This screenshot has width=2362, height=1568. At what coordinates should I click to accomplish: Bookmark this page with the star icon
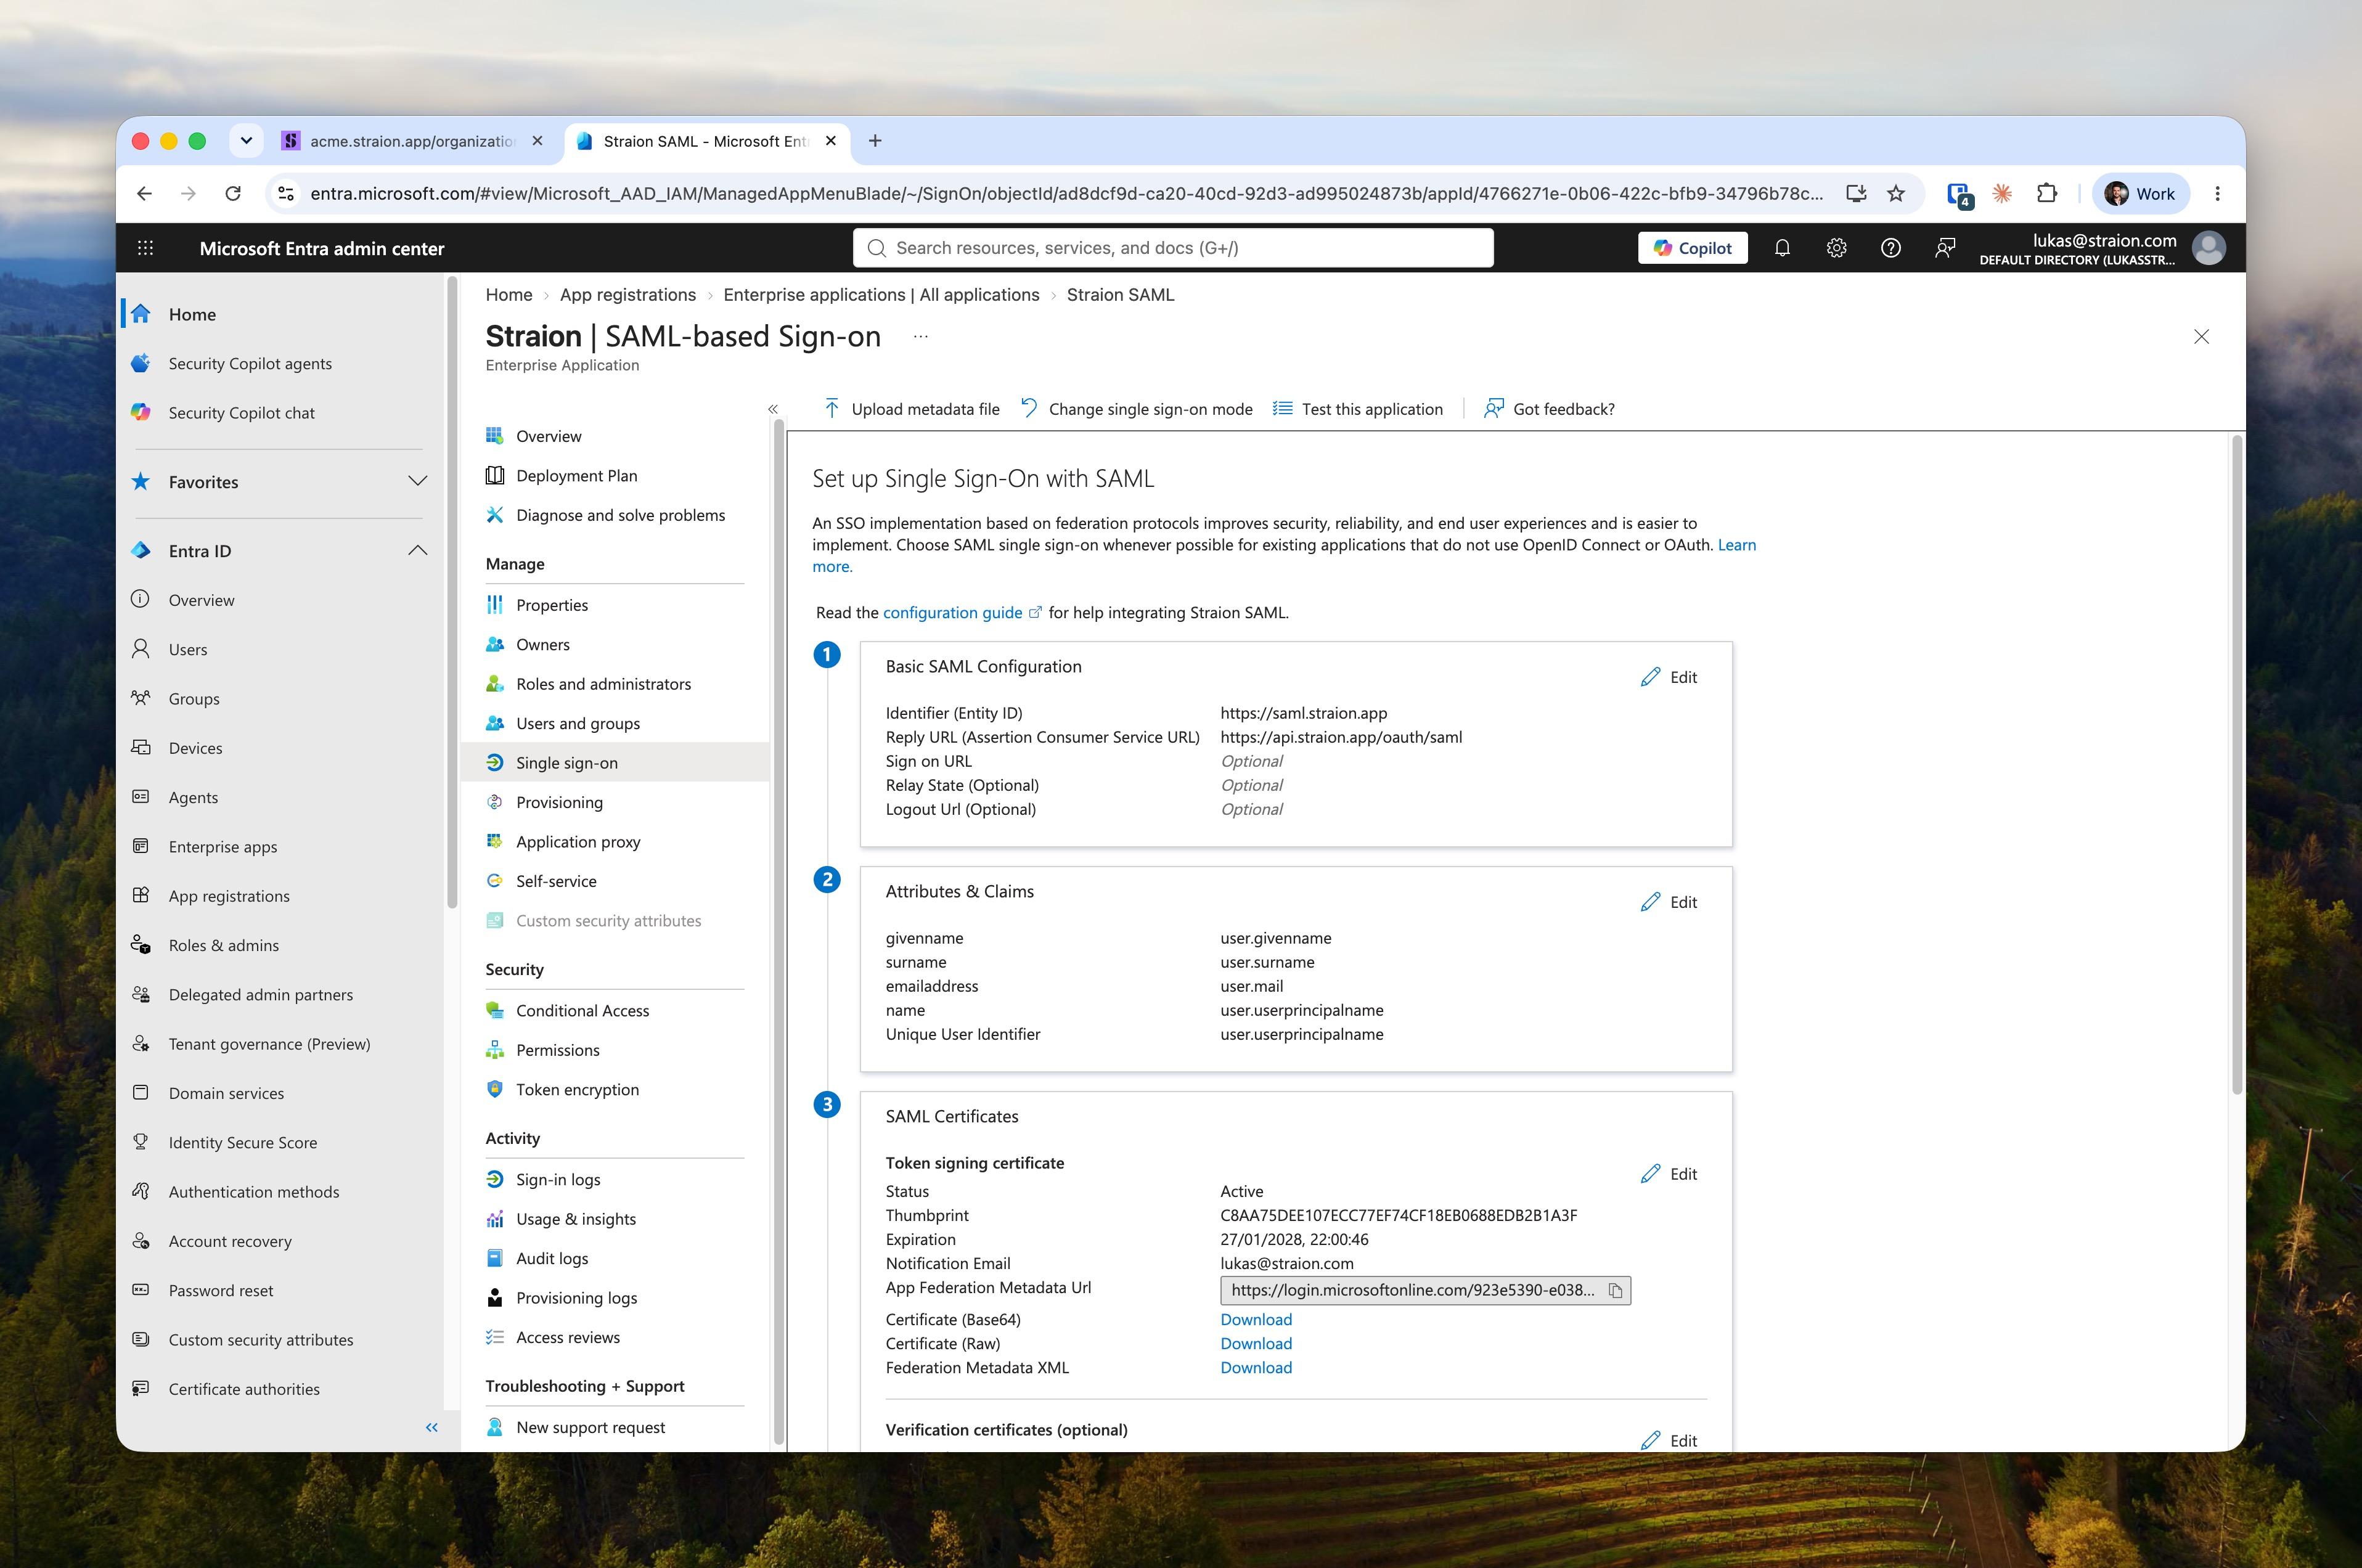pos(1896,194)
